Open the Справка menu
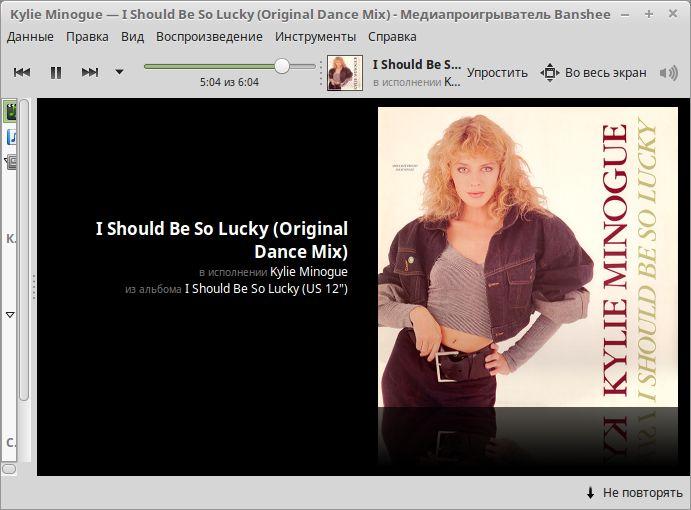Viewport: 691px width, 510px height. coord(392,36)
